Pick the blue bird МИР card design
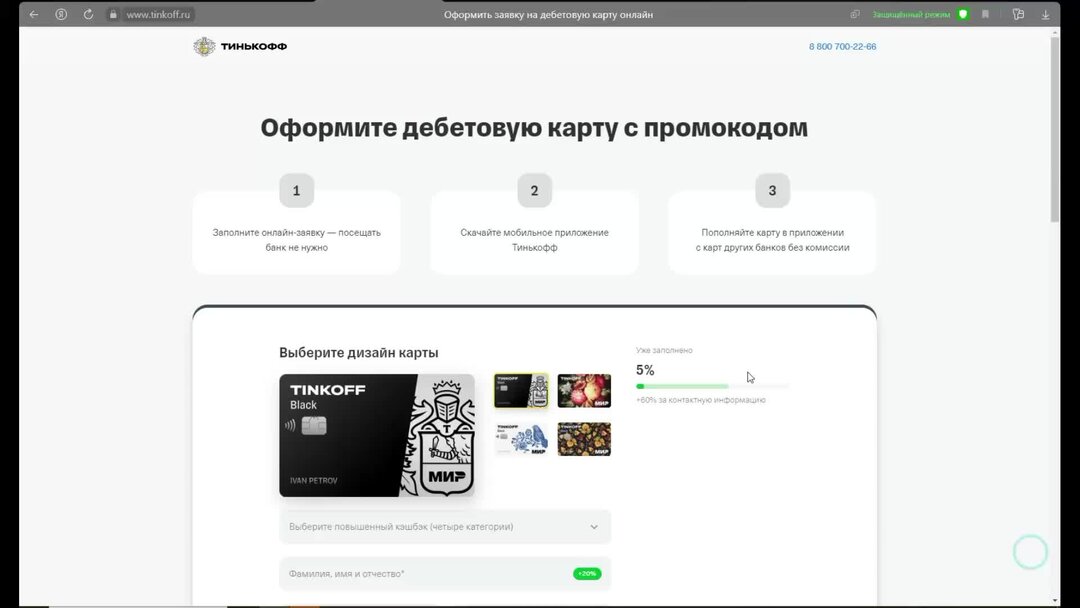 click(x=520, y=438)
